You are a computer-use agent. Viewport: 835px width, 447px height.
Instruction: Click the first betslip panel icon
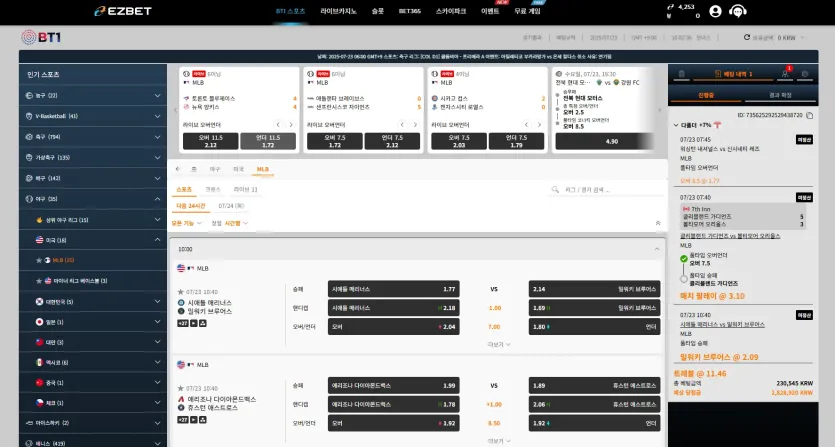[682, 74]
